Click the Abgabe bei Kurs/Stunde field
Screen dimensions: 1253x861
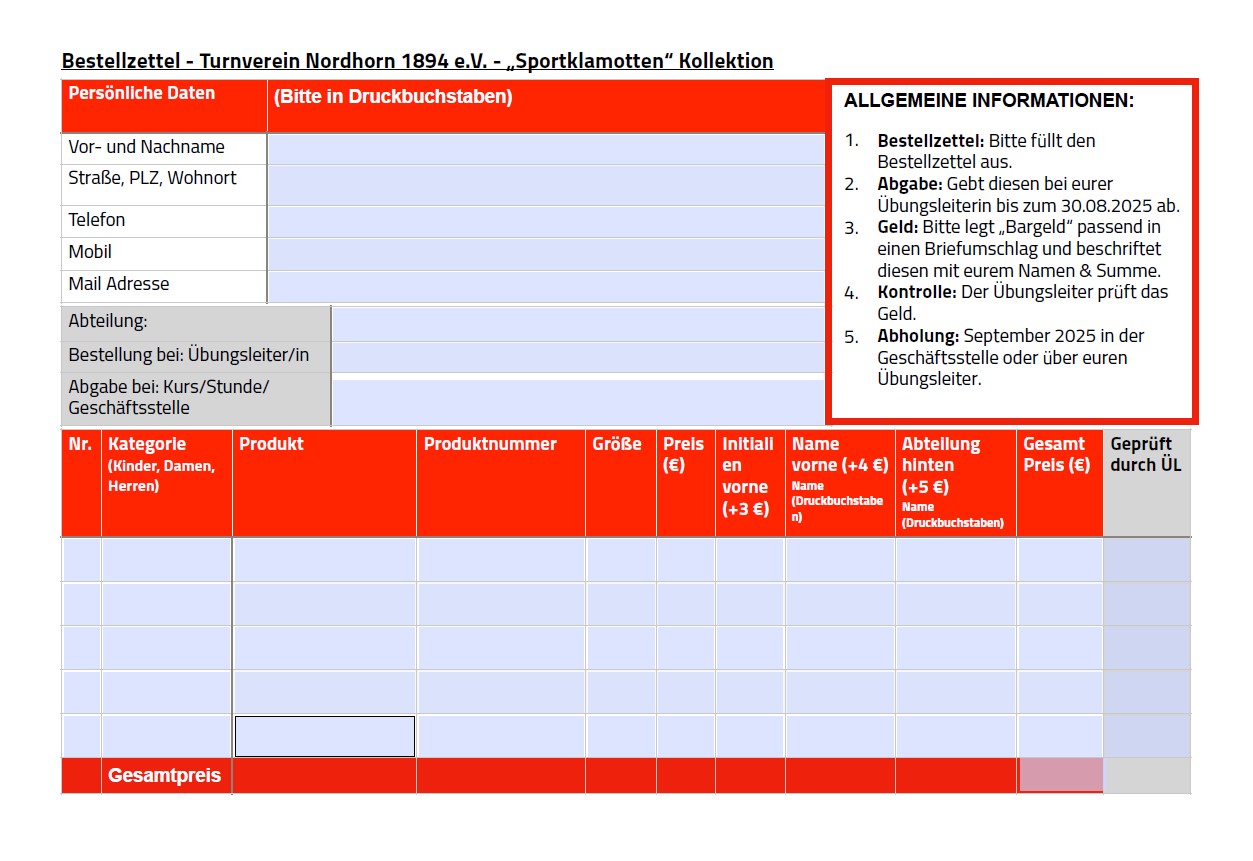coord(578,402)
